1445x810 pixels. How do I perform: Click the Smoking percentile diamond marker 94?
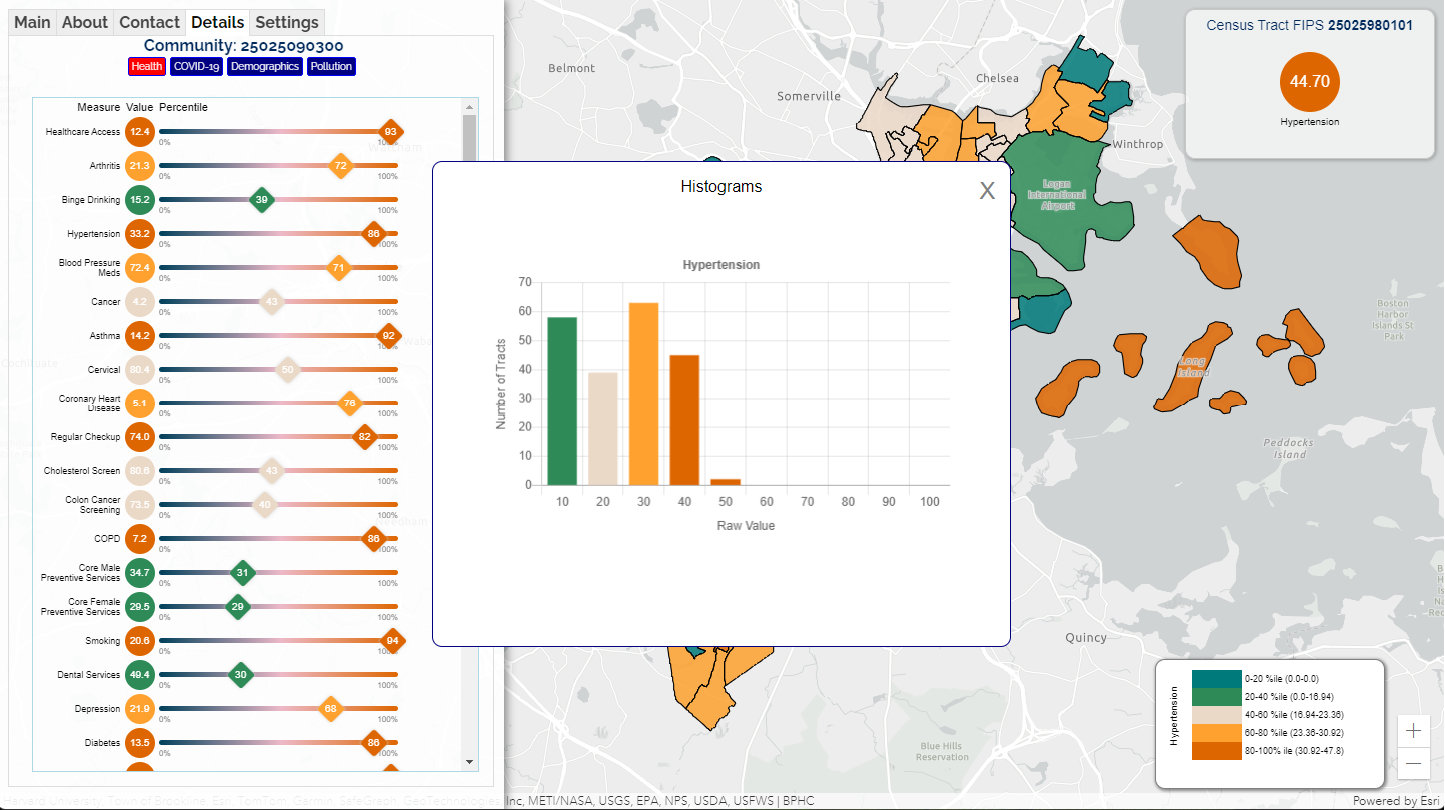(393, 641)
